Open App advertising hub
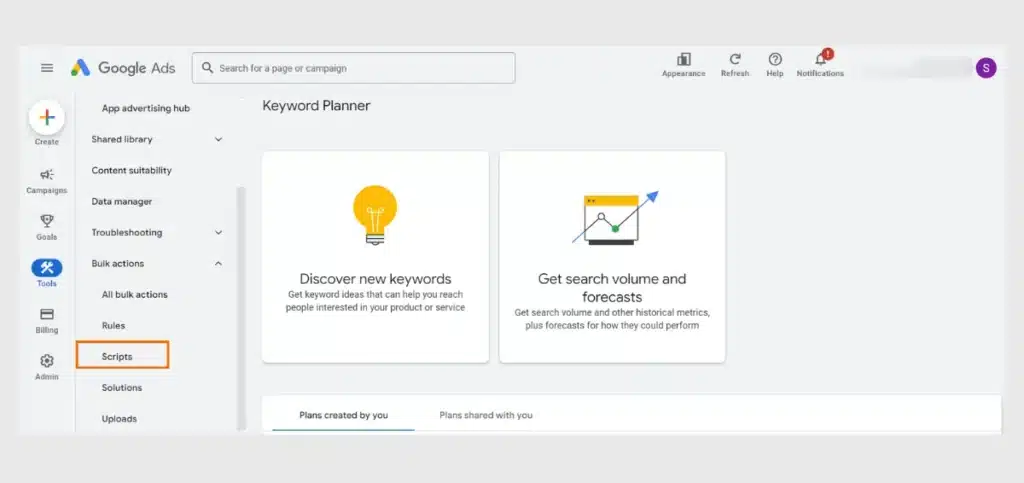This screenshot has height=483, width=1024. click(x=146, y=108)
